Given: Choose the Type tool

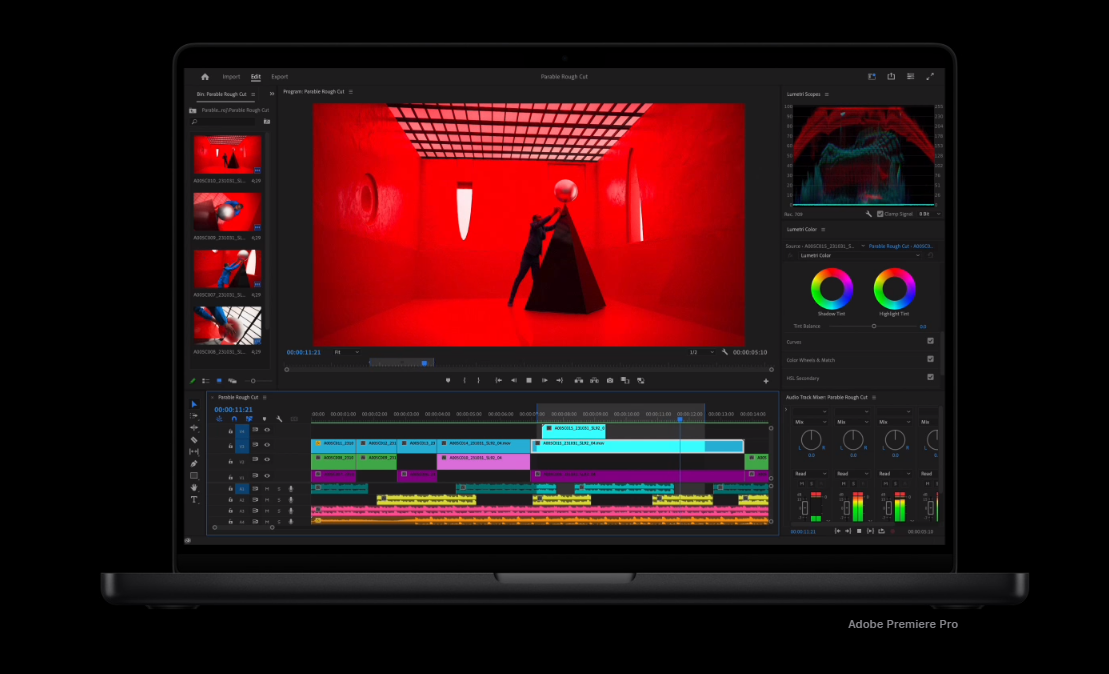Looking at the screenshot, I should click(x=194, y=499).
